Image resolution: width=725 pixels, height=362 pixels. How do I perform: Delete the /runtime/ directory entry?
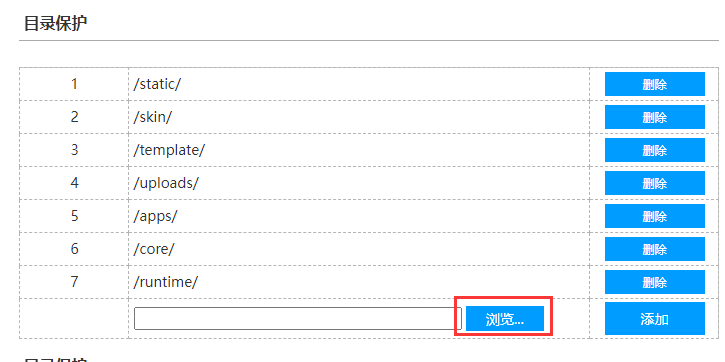pyautogui.click(x=655, y=282)
